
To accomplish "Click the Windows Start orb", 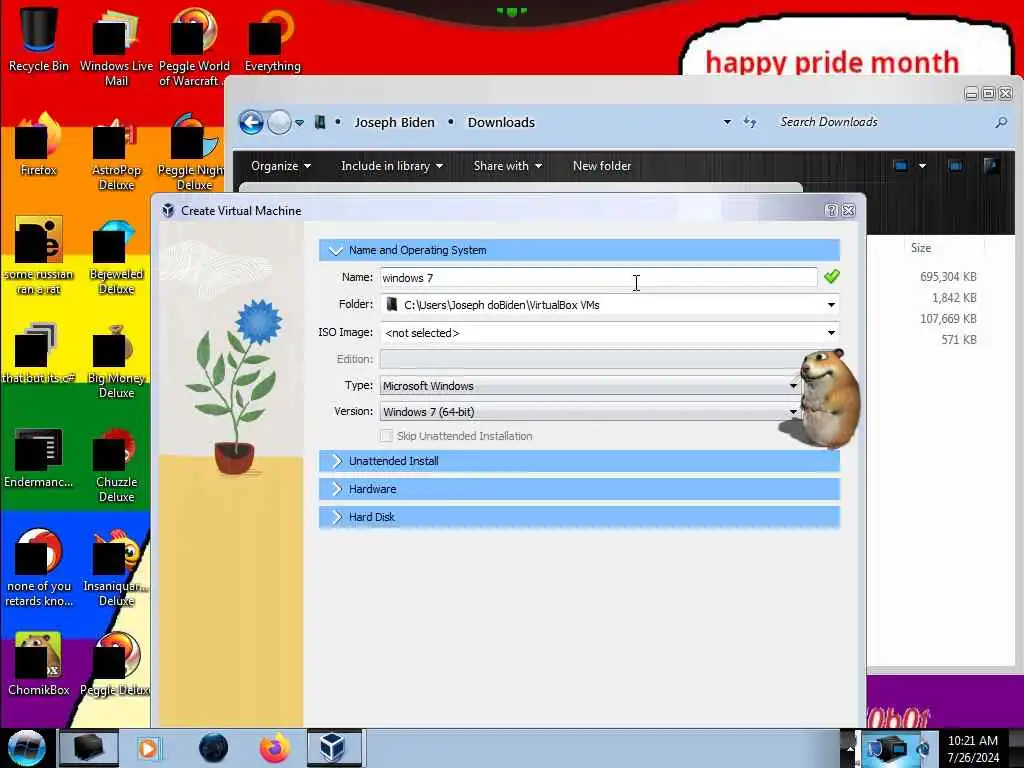I will [x=26, y=748].
